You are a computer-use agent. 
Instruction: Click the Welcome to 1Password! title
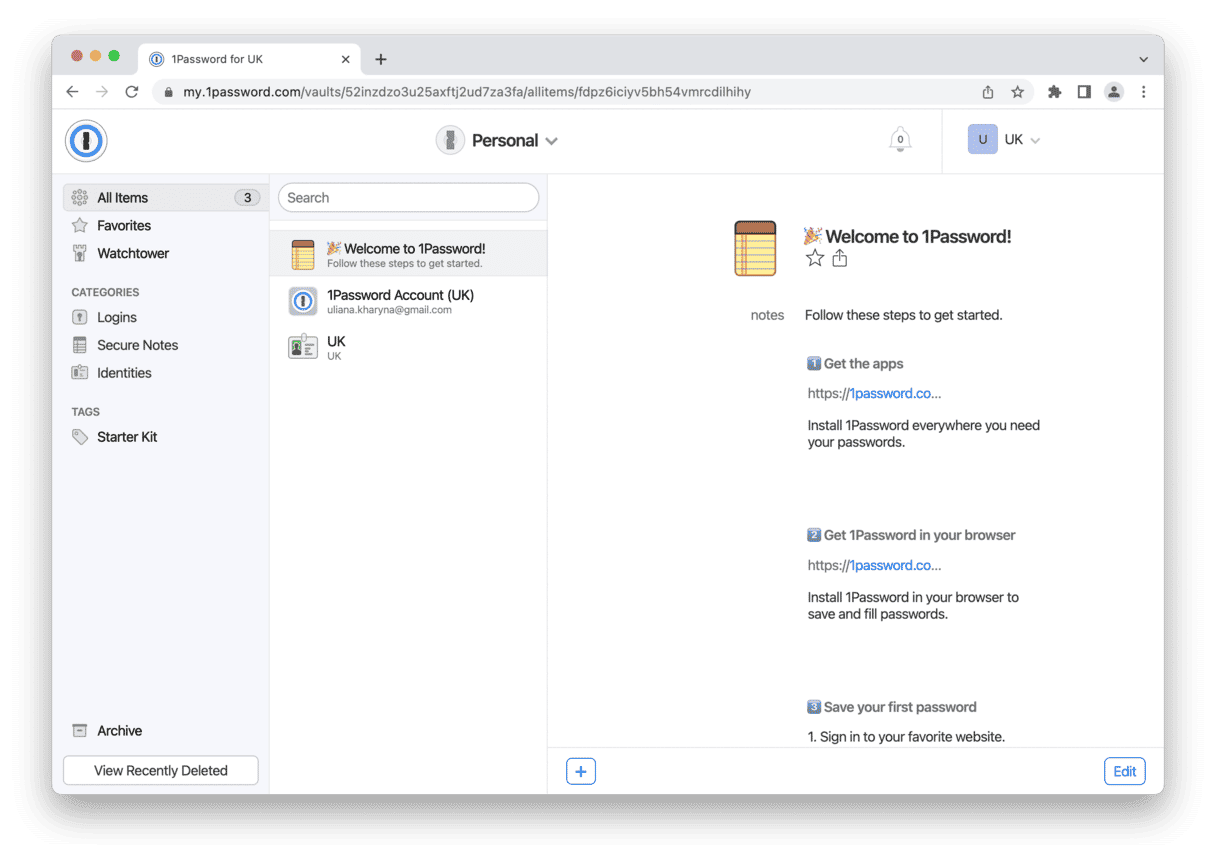[918, 237]
